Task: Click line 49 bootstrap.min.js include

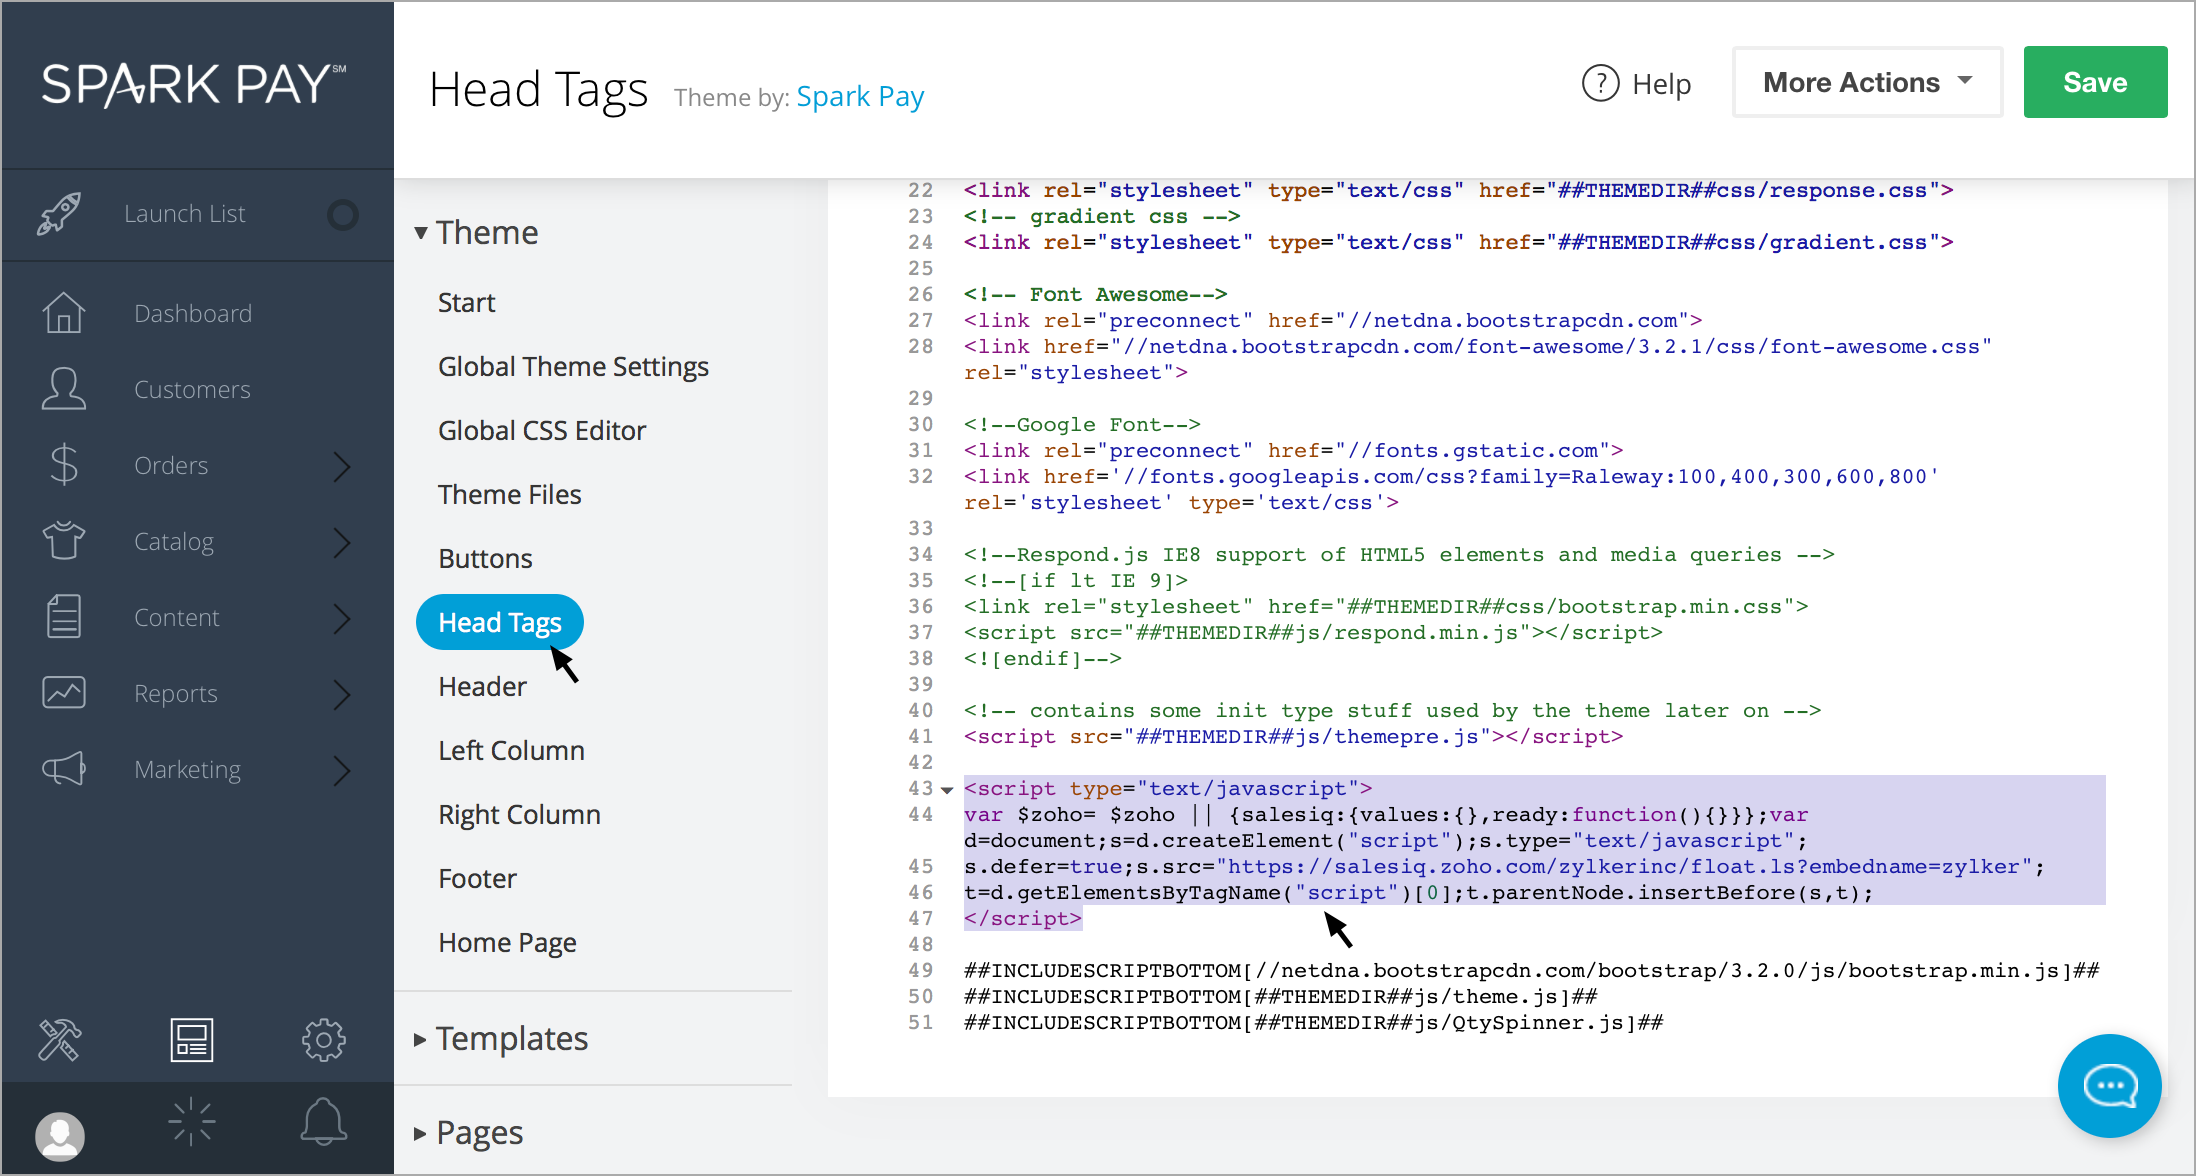Action: [x=1531, y=971]
